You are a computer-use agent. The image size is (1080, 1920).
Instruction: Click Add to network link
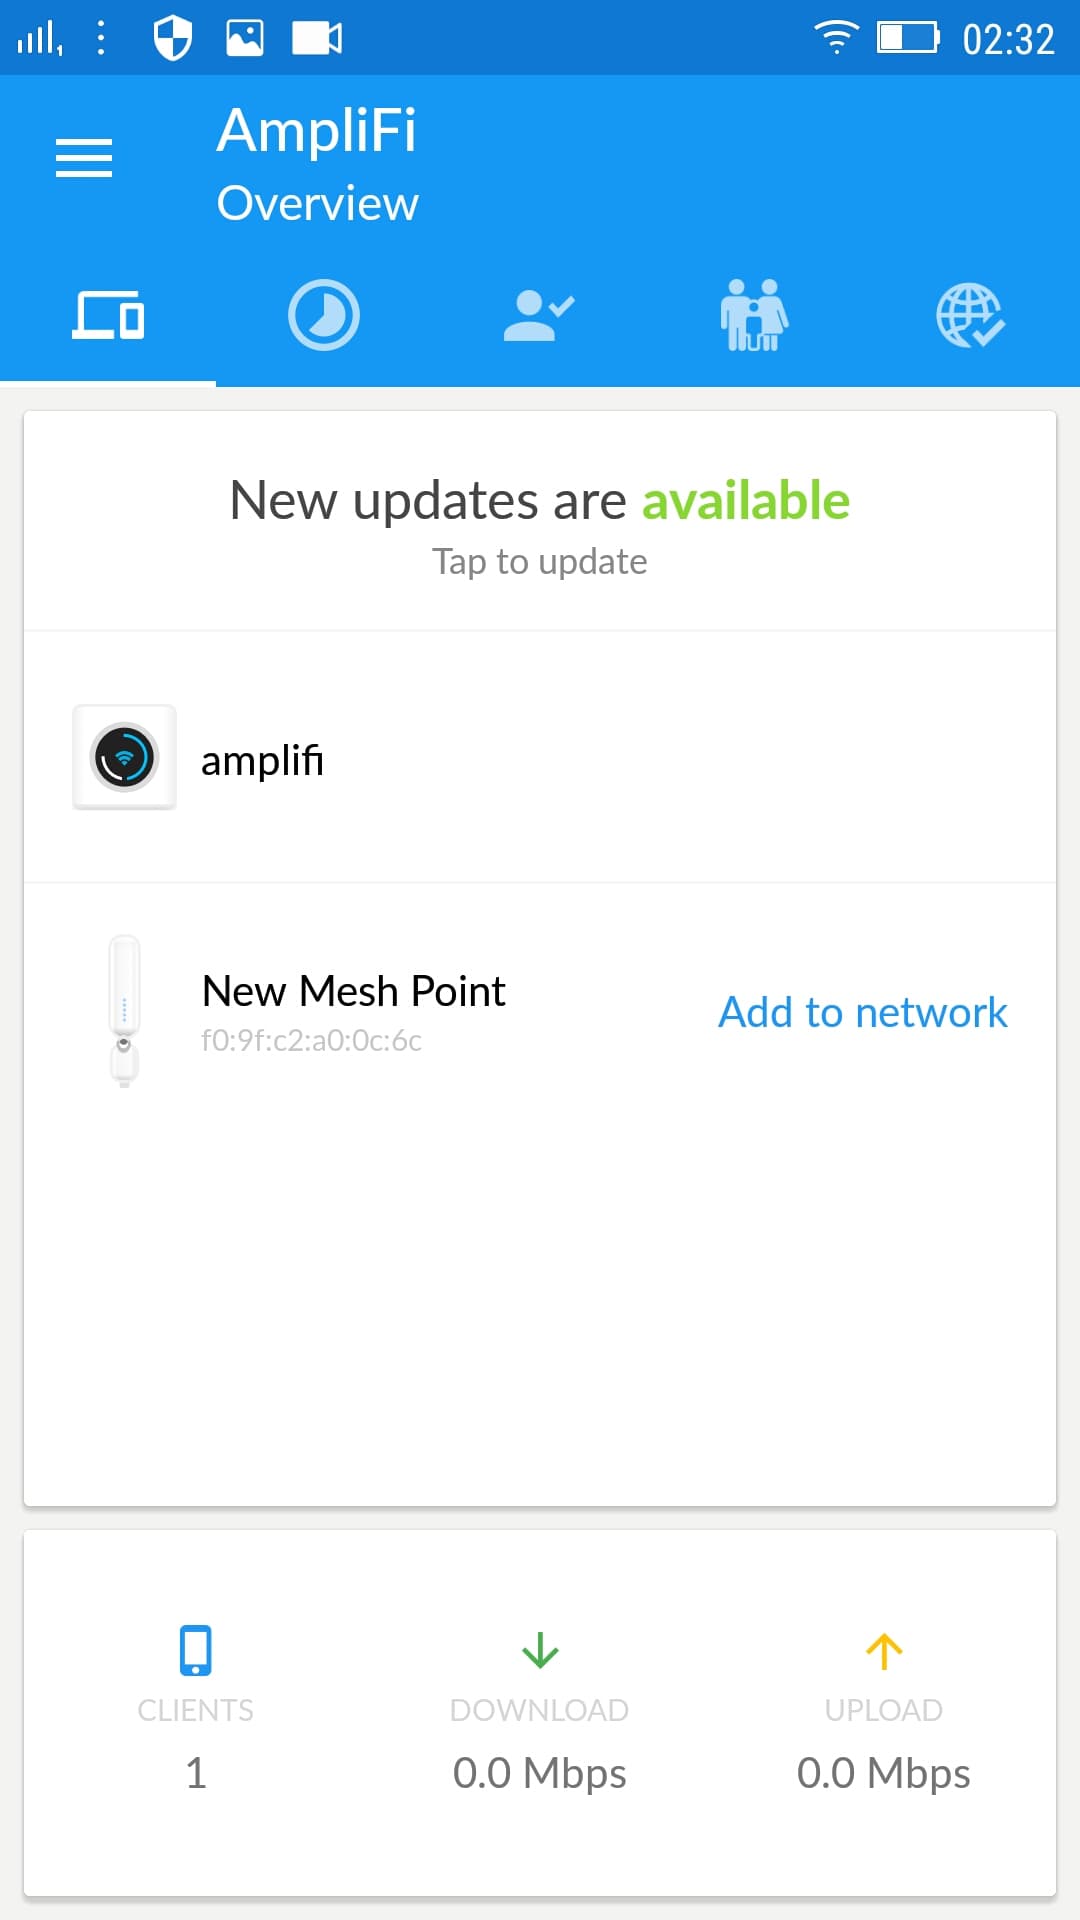862,1012
